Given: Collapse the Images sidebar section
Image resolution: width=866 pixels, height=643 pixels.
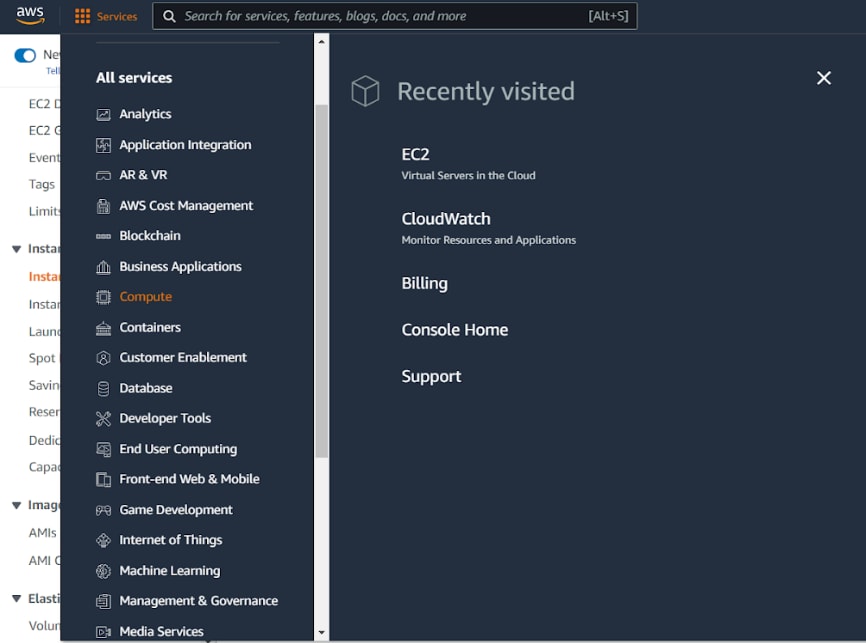Looking at the screenshot, I should coord(17,505).
